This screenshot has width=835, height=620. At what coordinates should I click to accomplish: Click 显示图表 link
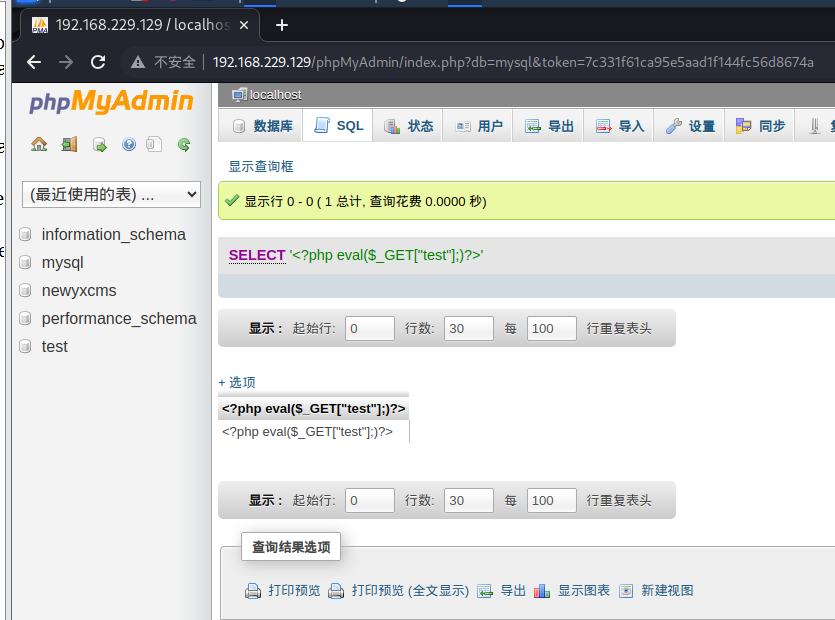584,591
